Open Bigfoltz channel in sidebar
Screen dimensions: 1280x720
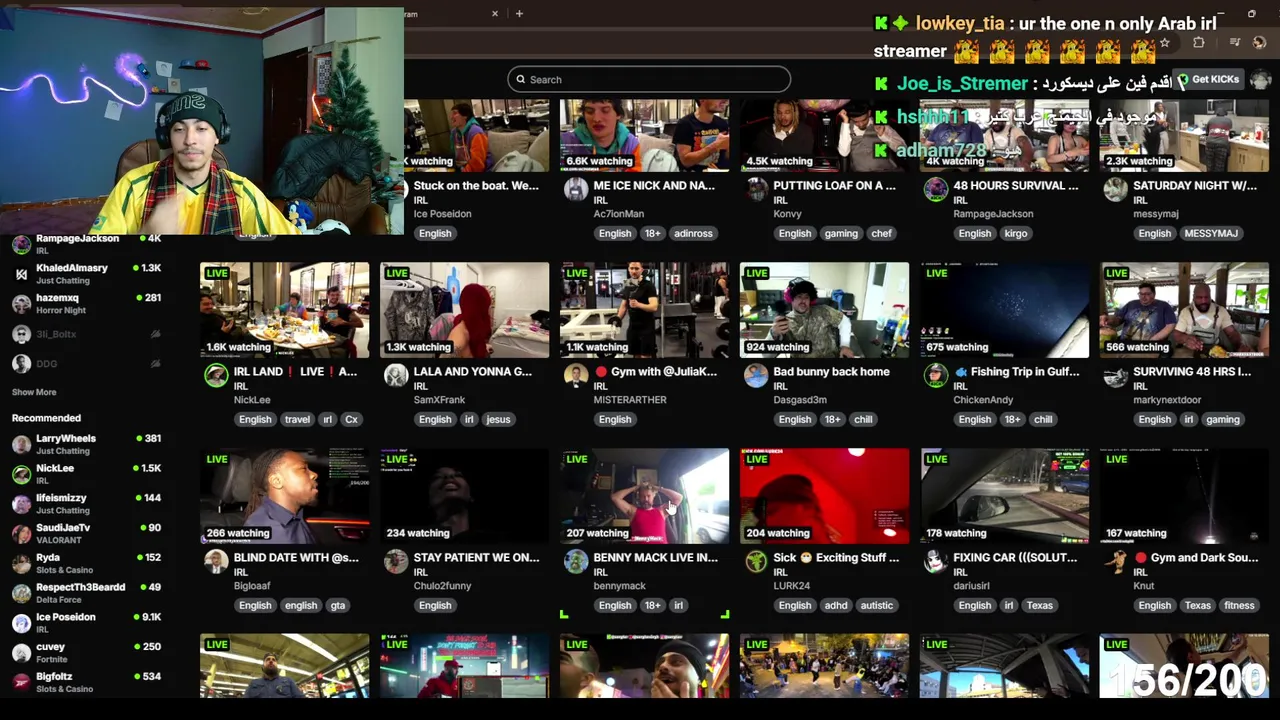pos(85,682)
